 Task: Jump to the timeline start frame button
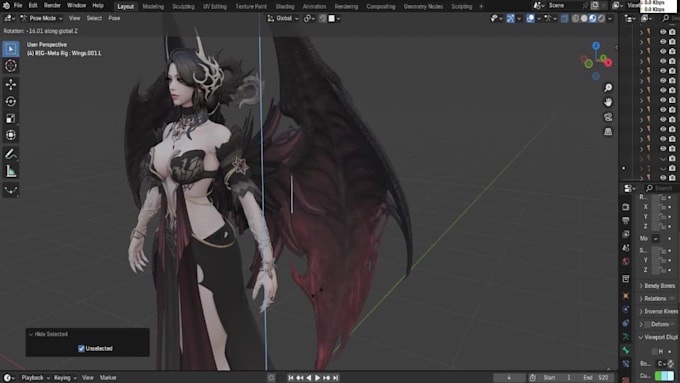click(291, 378)
